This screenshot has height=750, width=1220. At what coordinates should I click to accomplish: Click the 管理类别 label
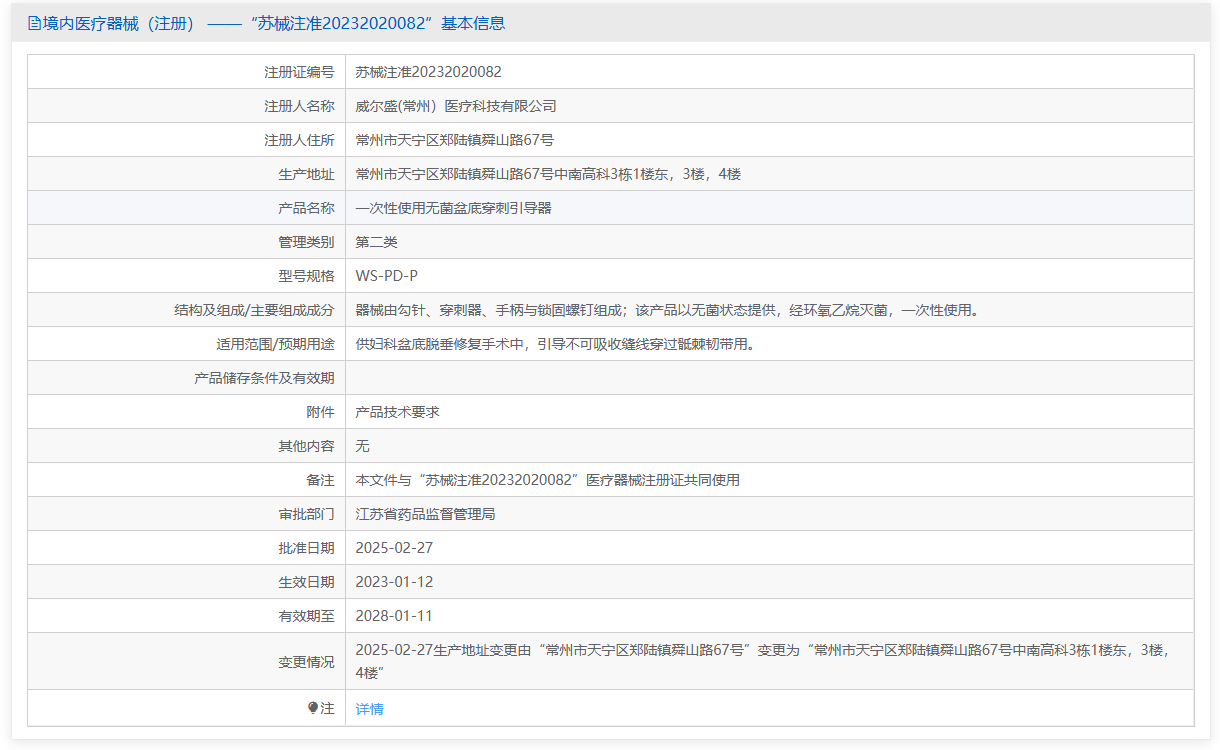306,242
